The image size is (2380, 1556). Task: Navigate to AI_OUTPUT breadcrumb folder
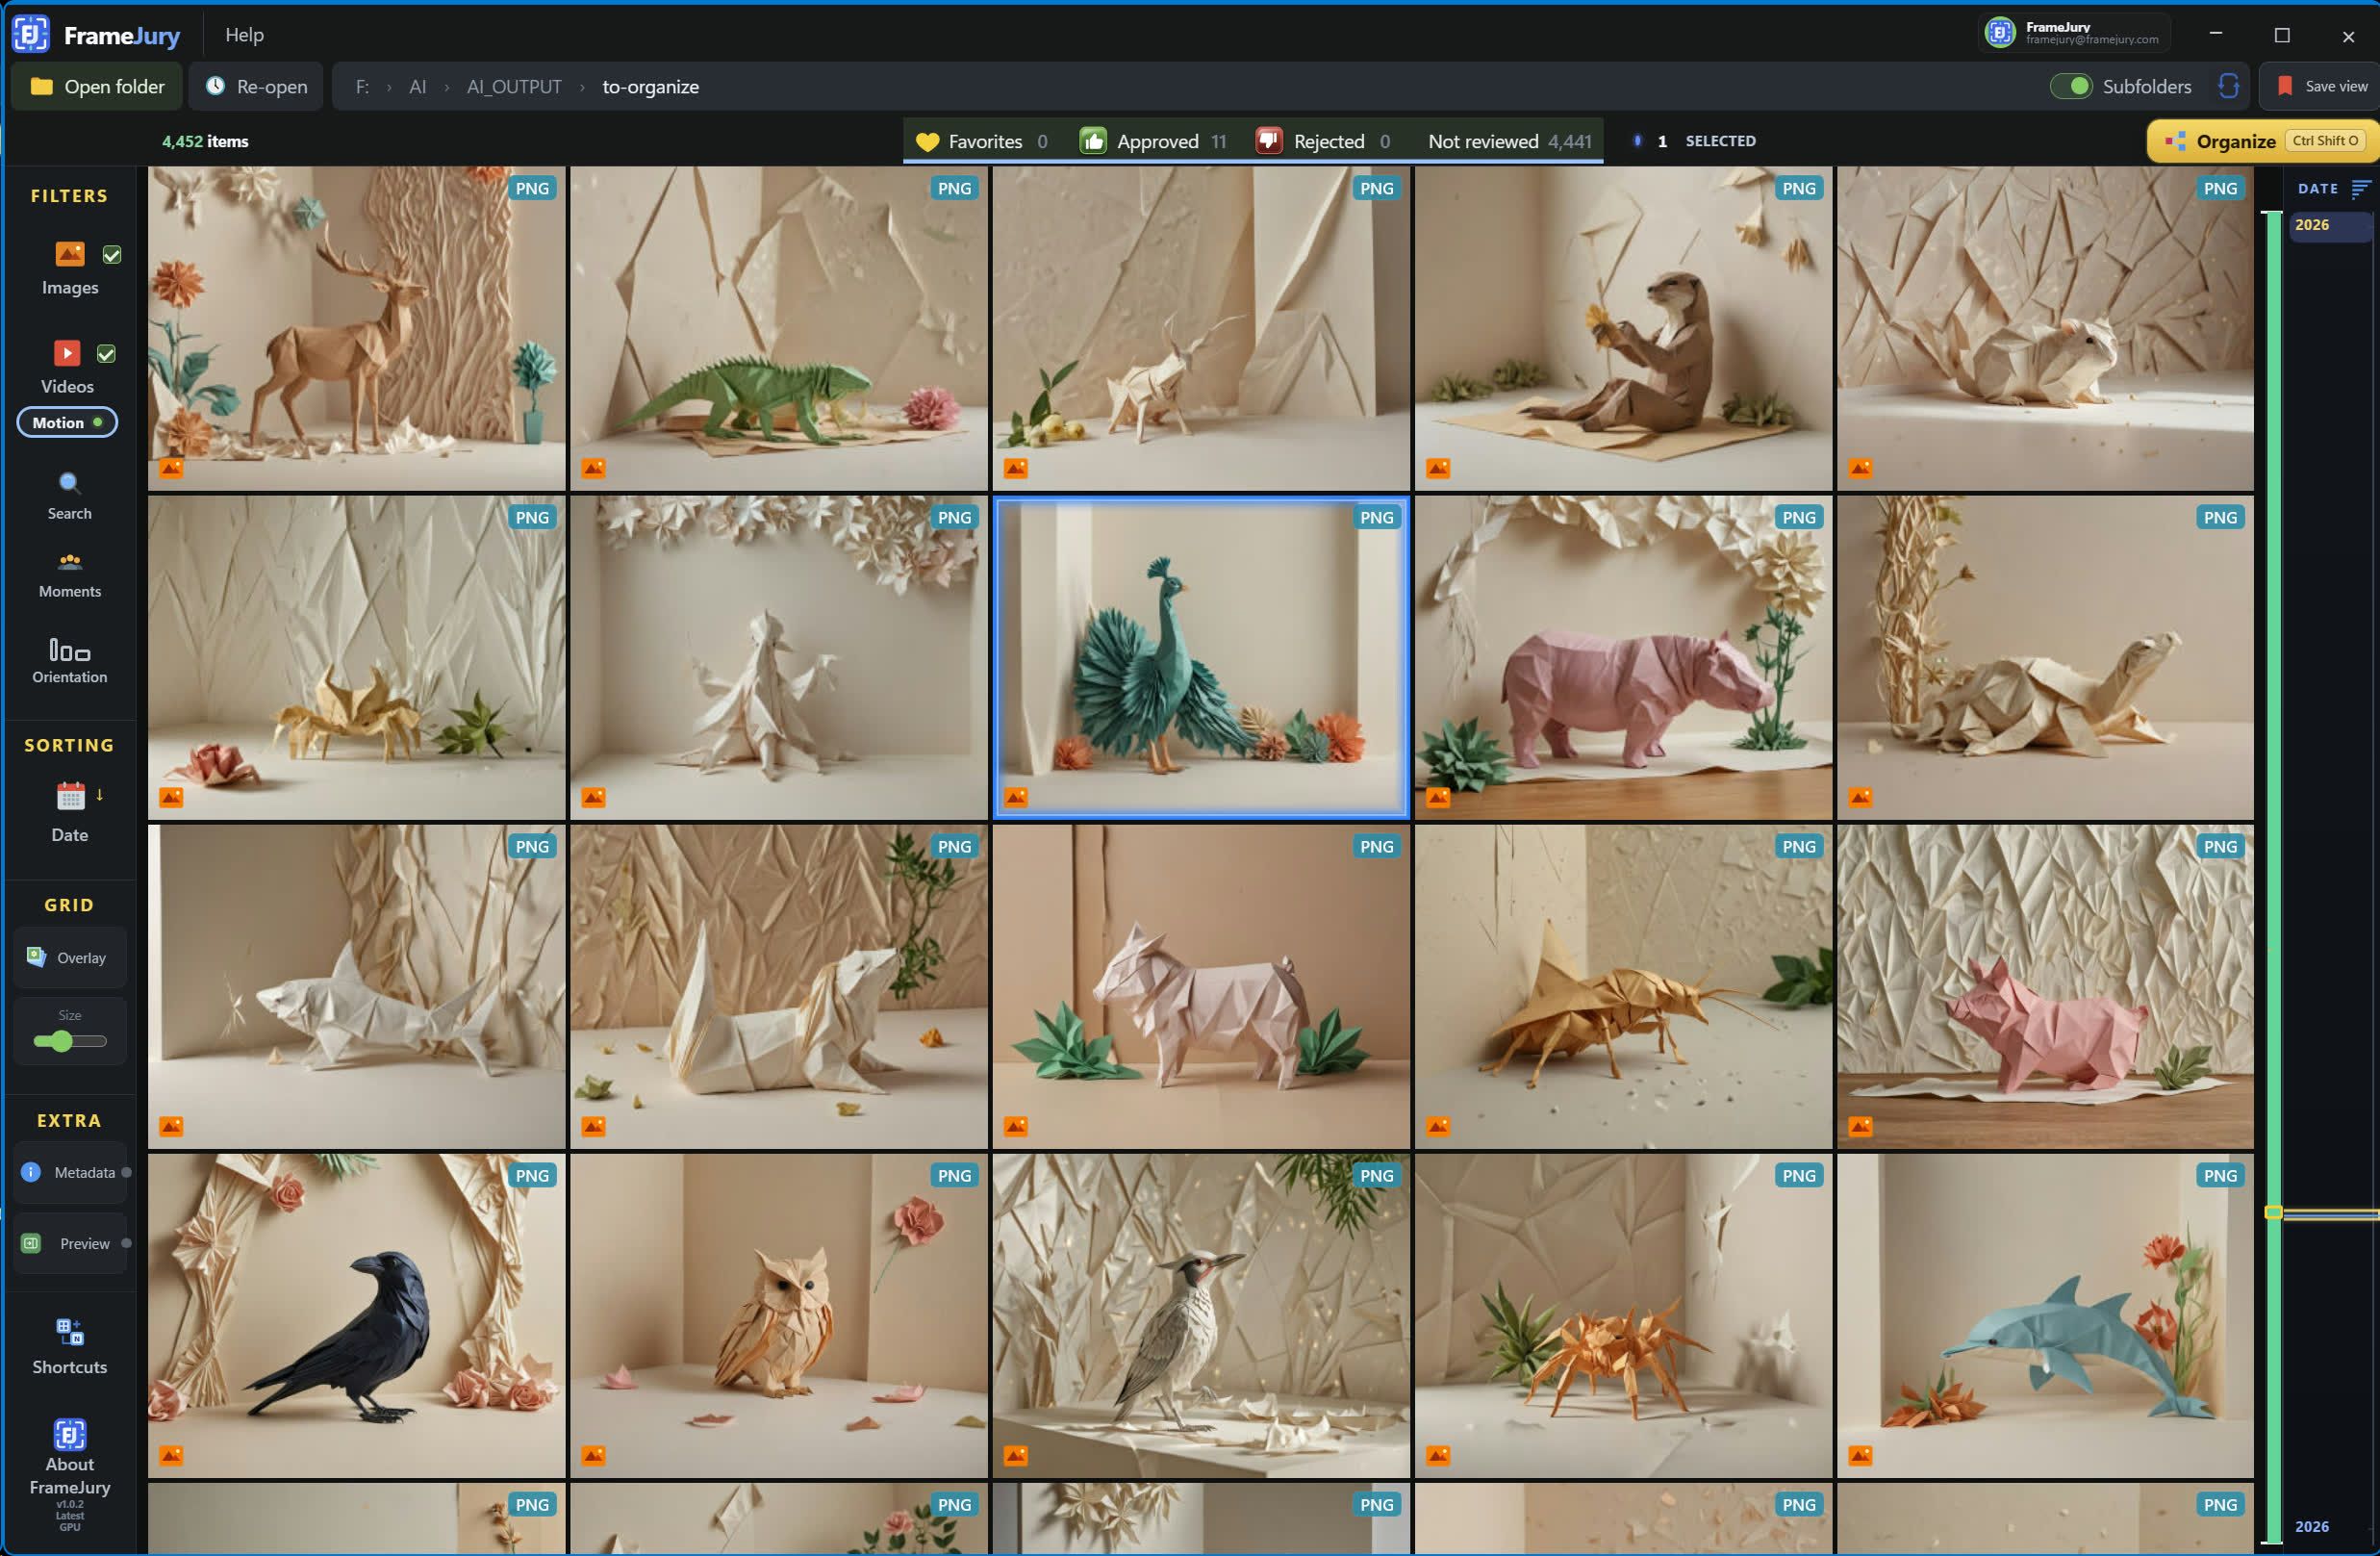[x=514, y=87]
